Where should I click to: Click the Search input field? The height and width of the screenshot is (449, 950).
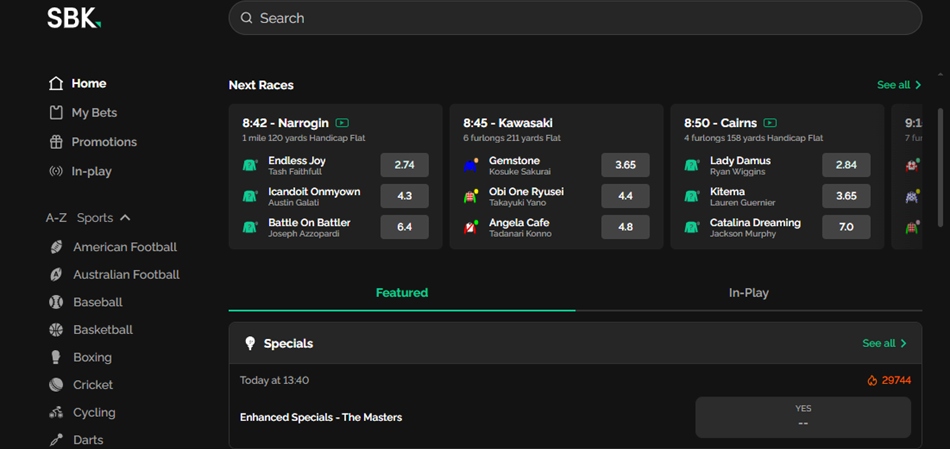[575, 18]
